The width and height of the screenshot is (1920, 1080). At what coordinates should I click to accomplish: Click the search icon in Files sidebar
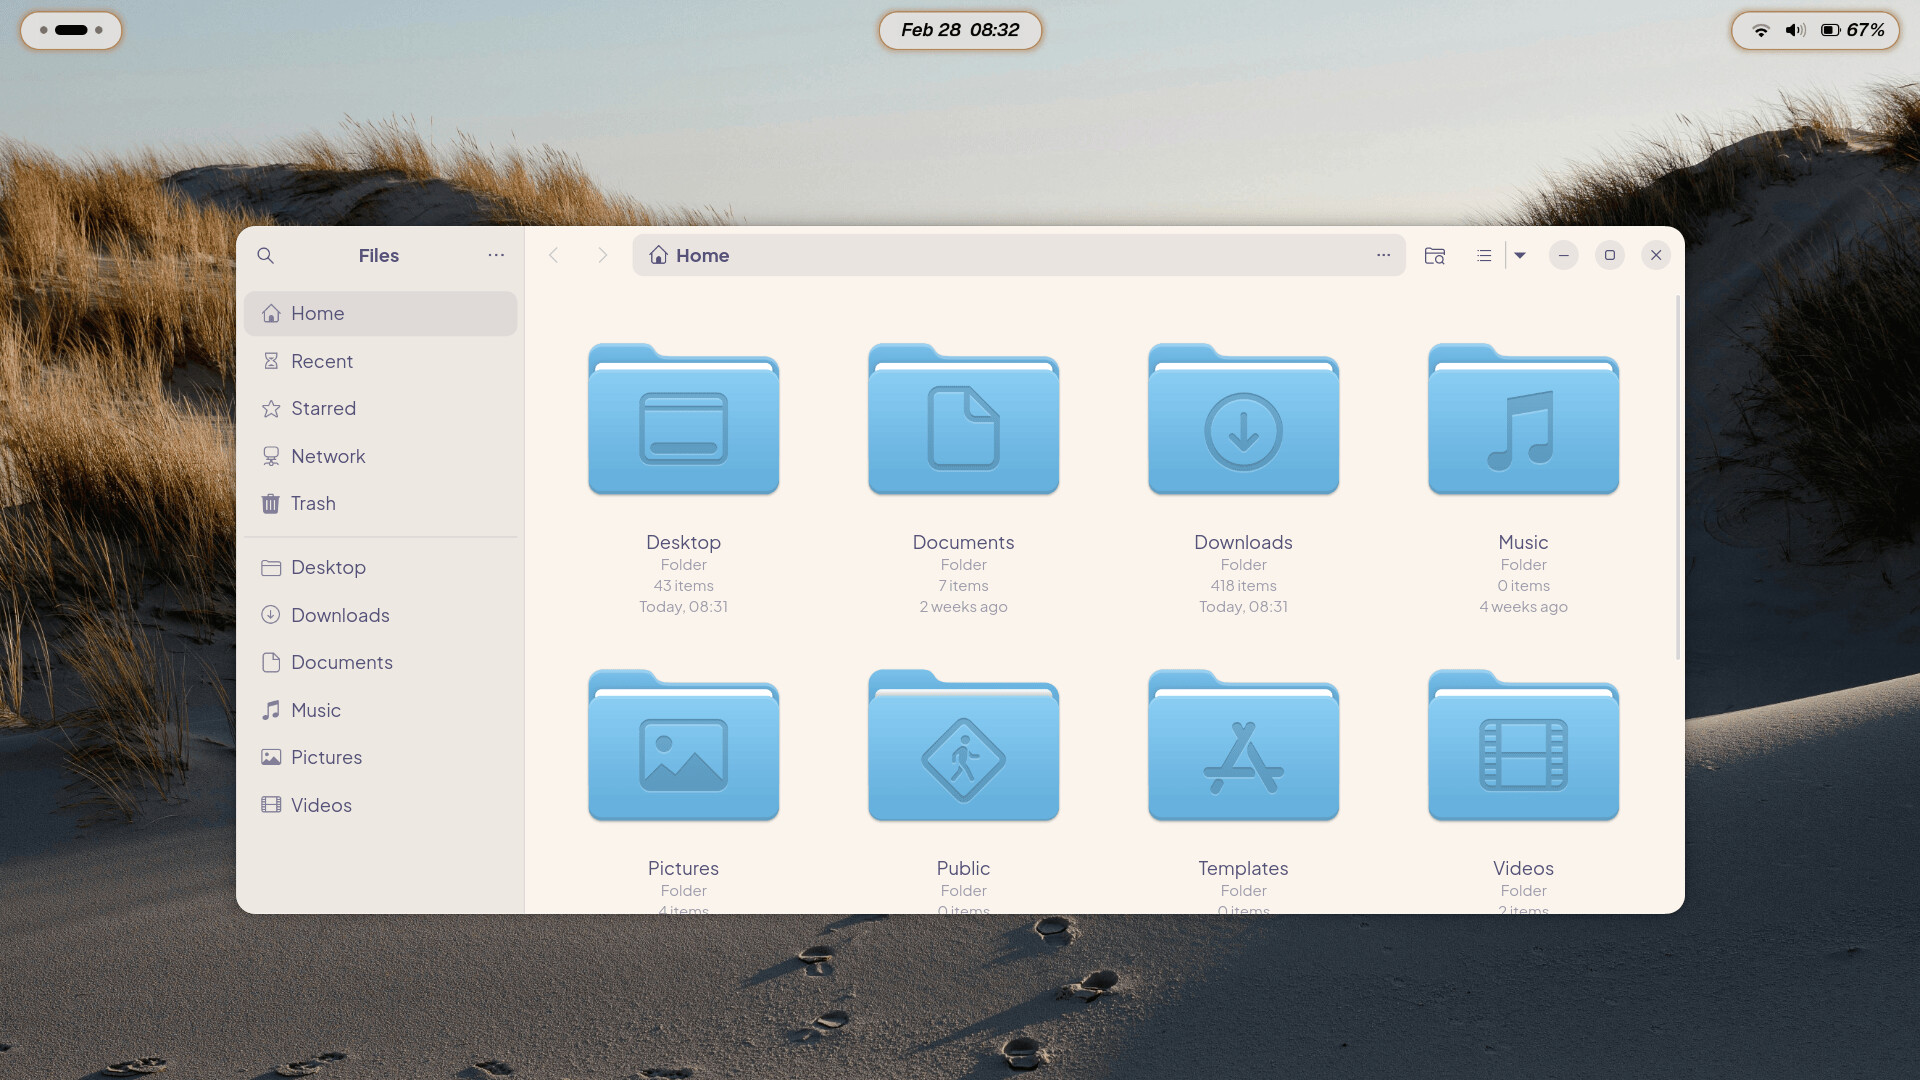tap(265, 255)
